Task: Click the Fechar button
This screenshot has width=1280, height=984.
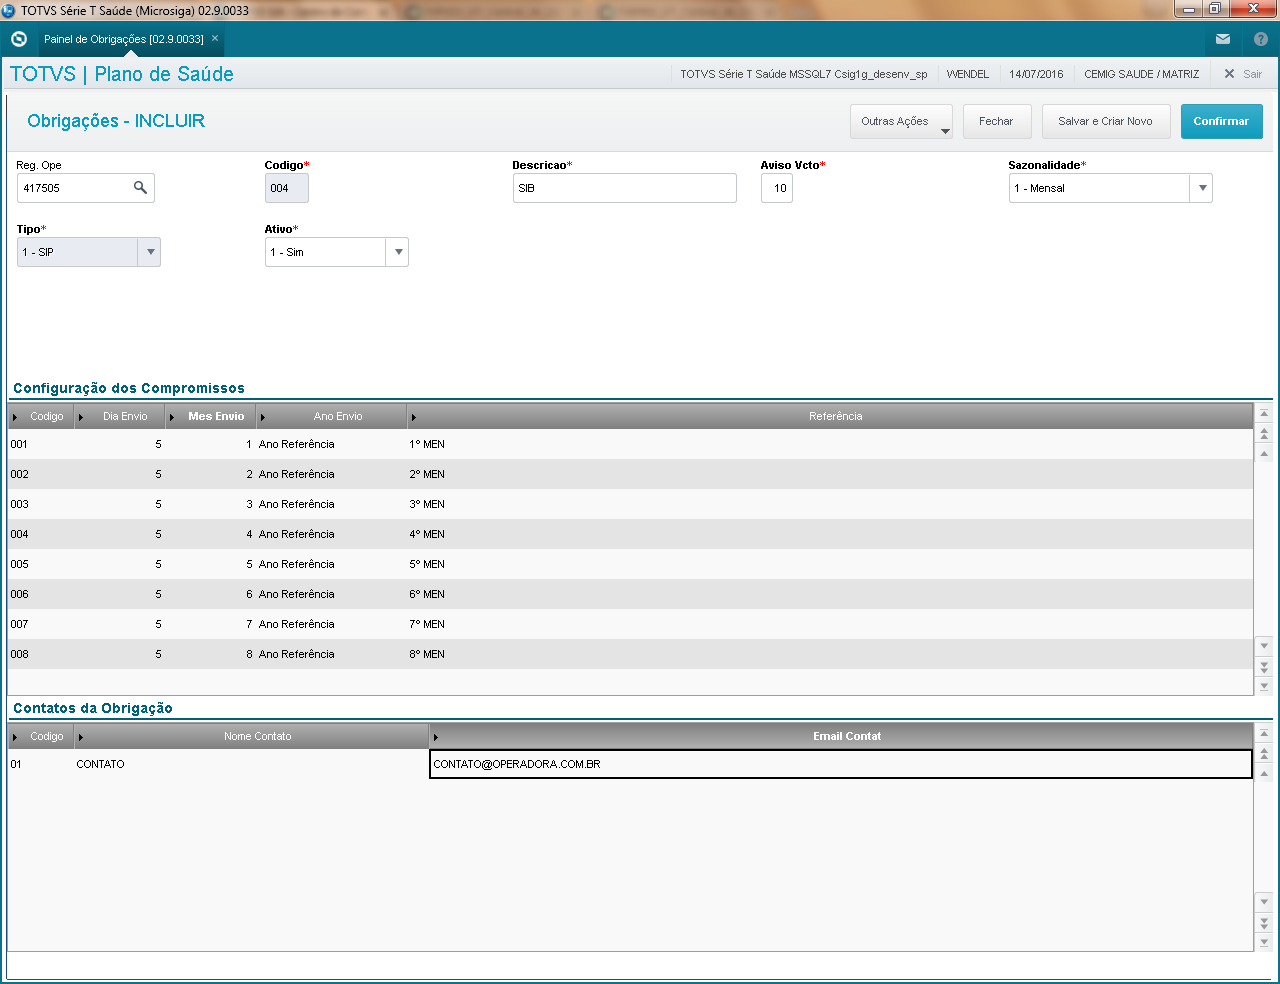Action: [996, 121]
